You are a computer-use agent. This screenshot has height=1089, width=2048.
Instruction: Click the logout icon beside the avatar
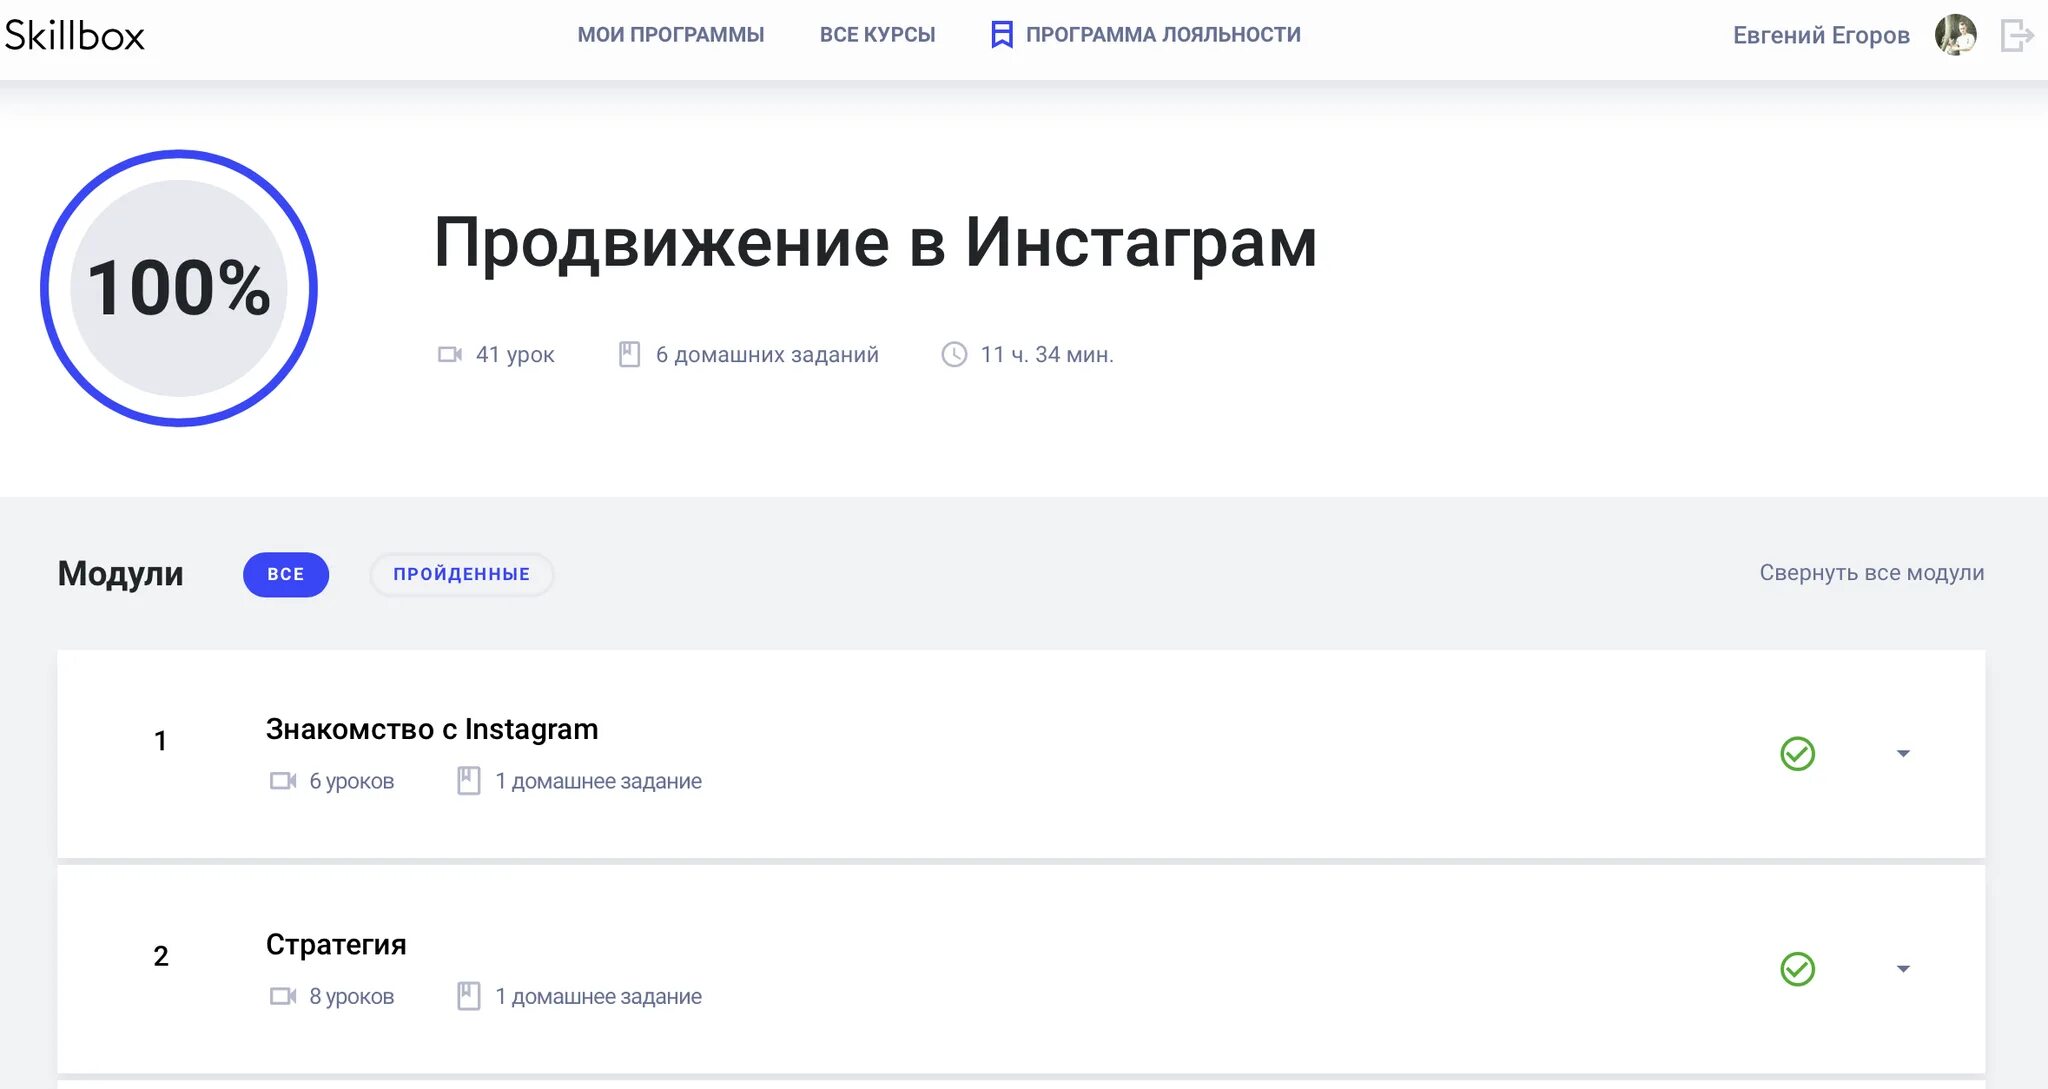pos(2016,36)
